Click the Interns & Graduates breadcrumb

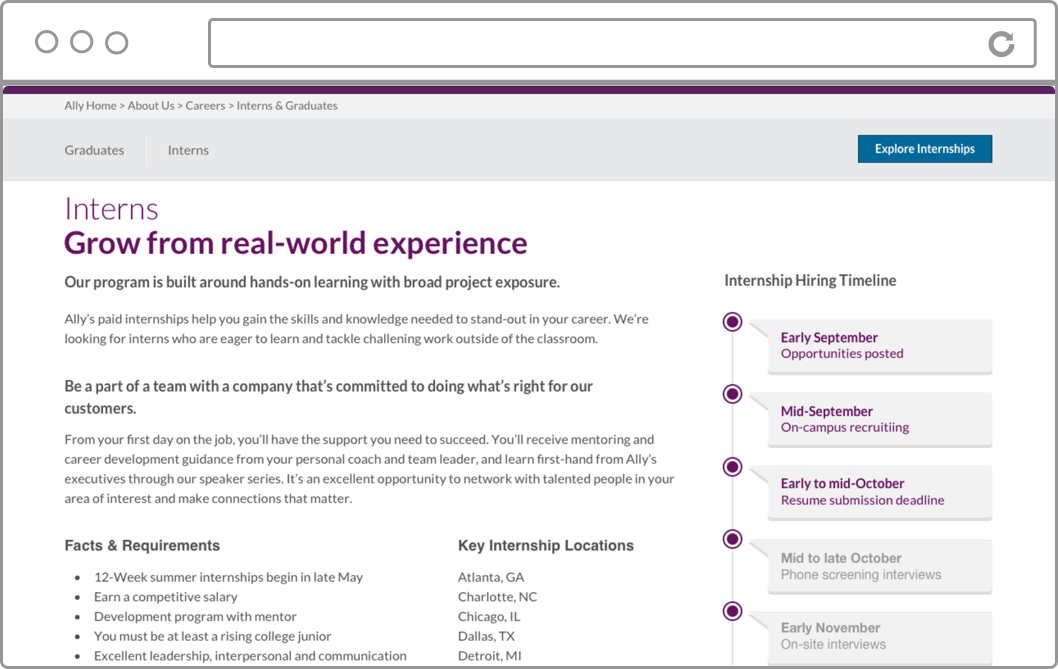tap(287, 105)
